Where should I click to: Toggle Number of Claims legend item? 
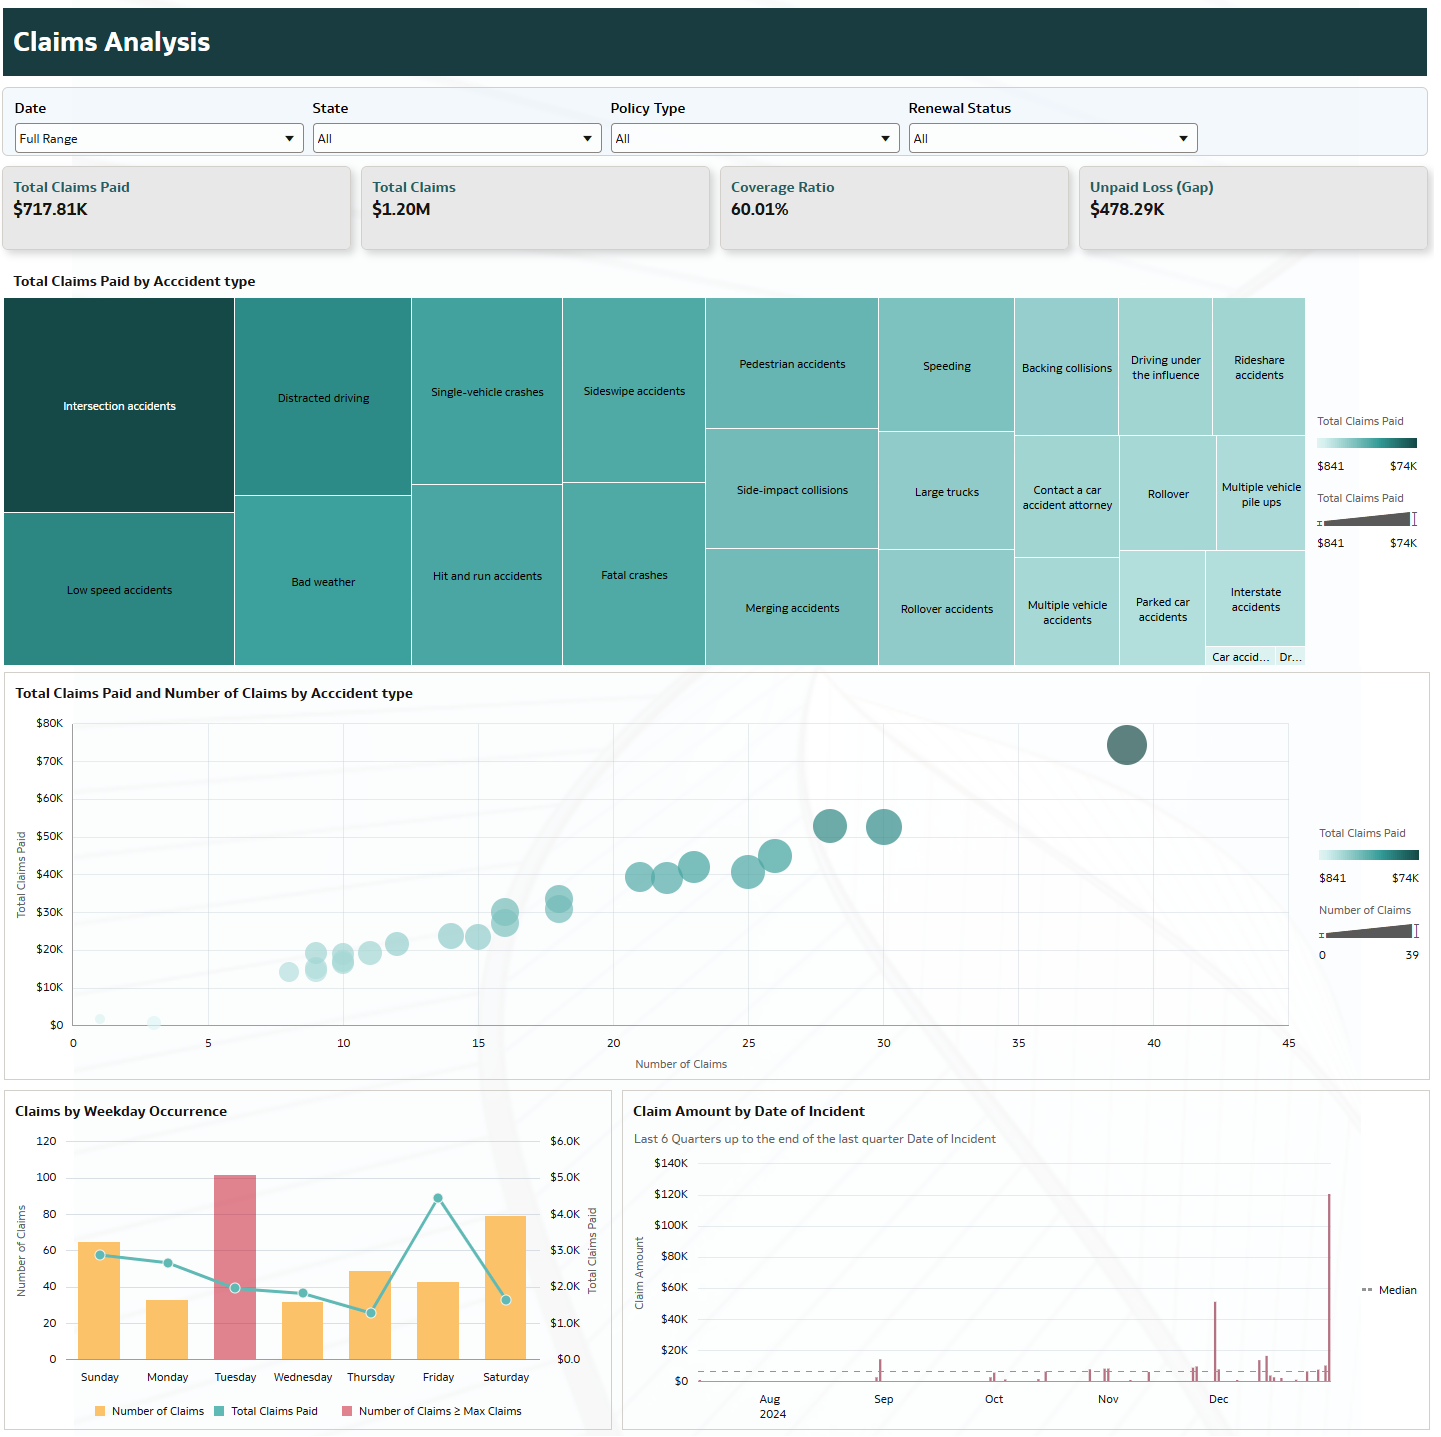click(x=149, y=1411)
